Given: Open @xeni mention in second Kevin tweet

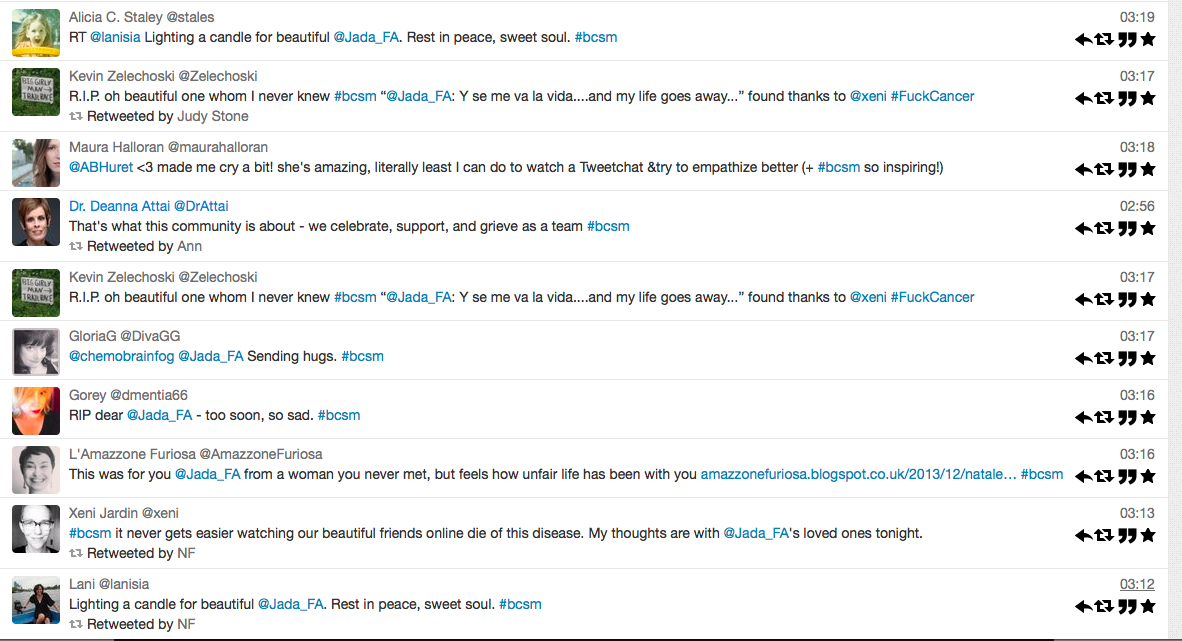Looking at the screenshot, I should tap(868, 297).
